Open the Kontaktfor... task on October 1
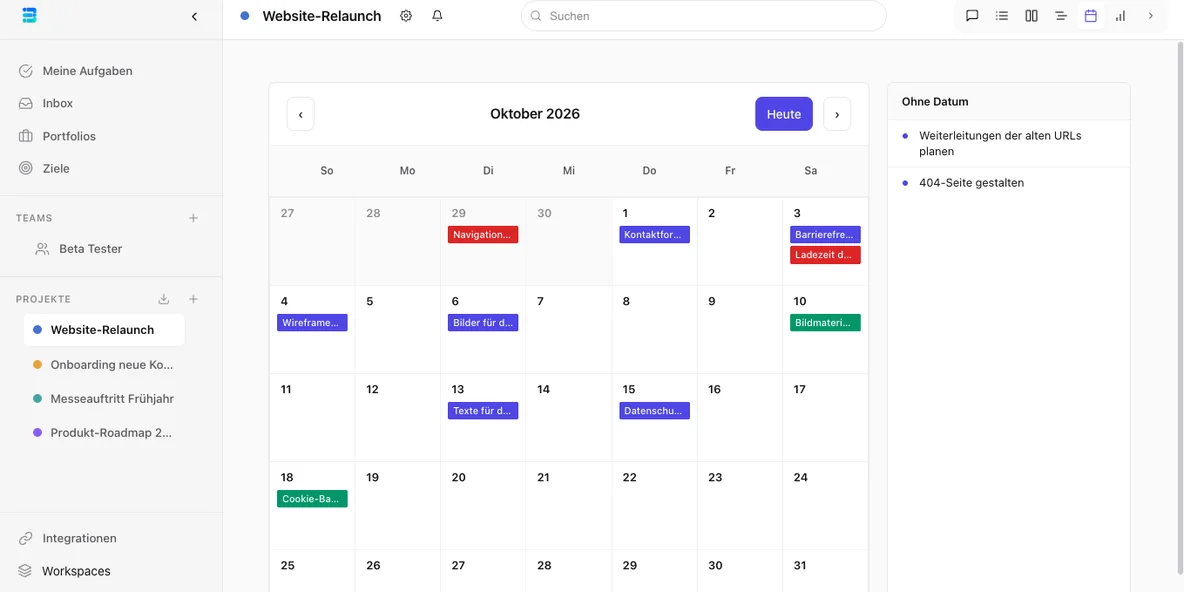 655,235
